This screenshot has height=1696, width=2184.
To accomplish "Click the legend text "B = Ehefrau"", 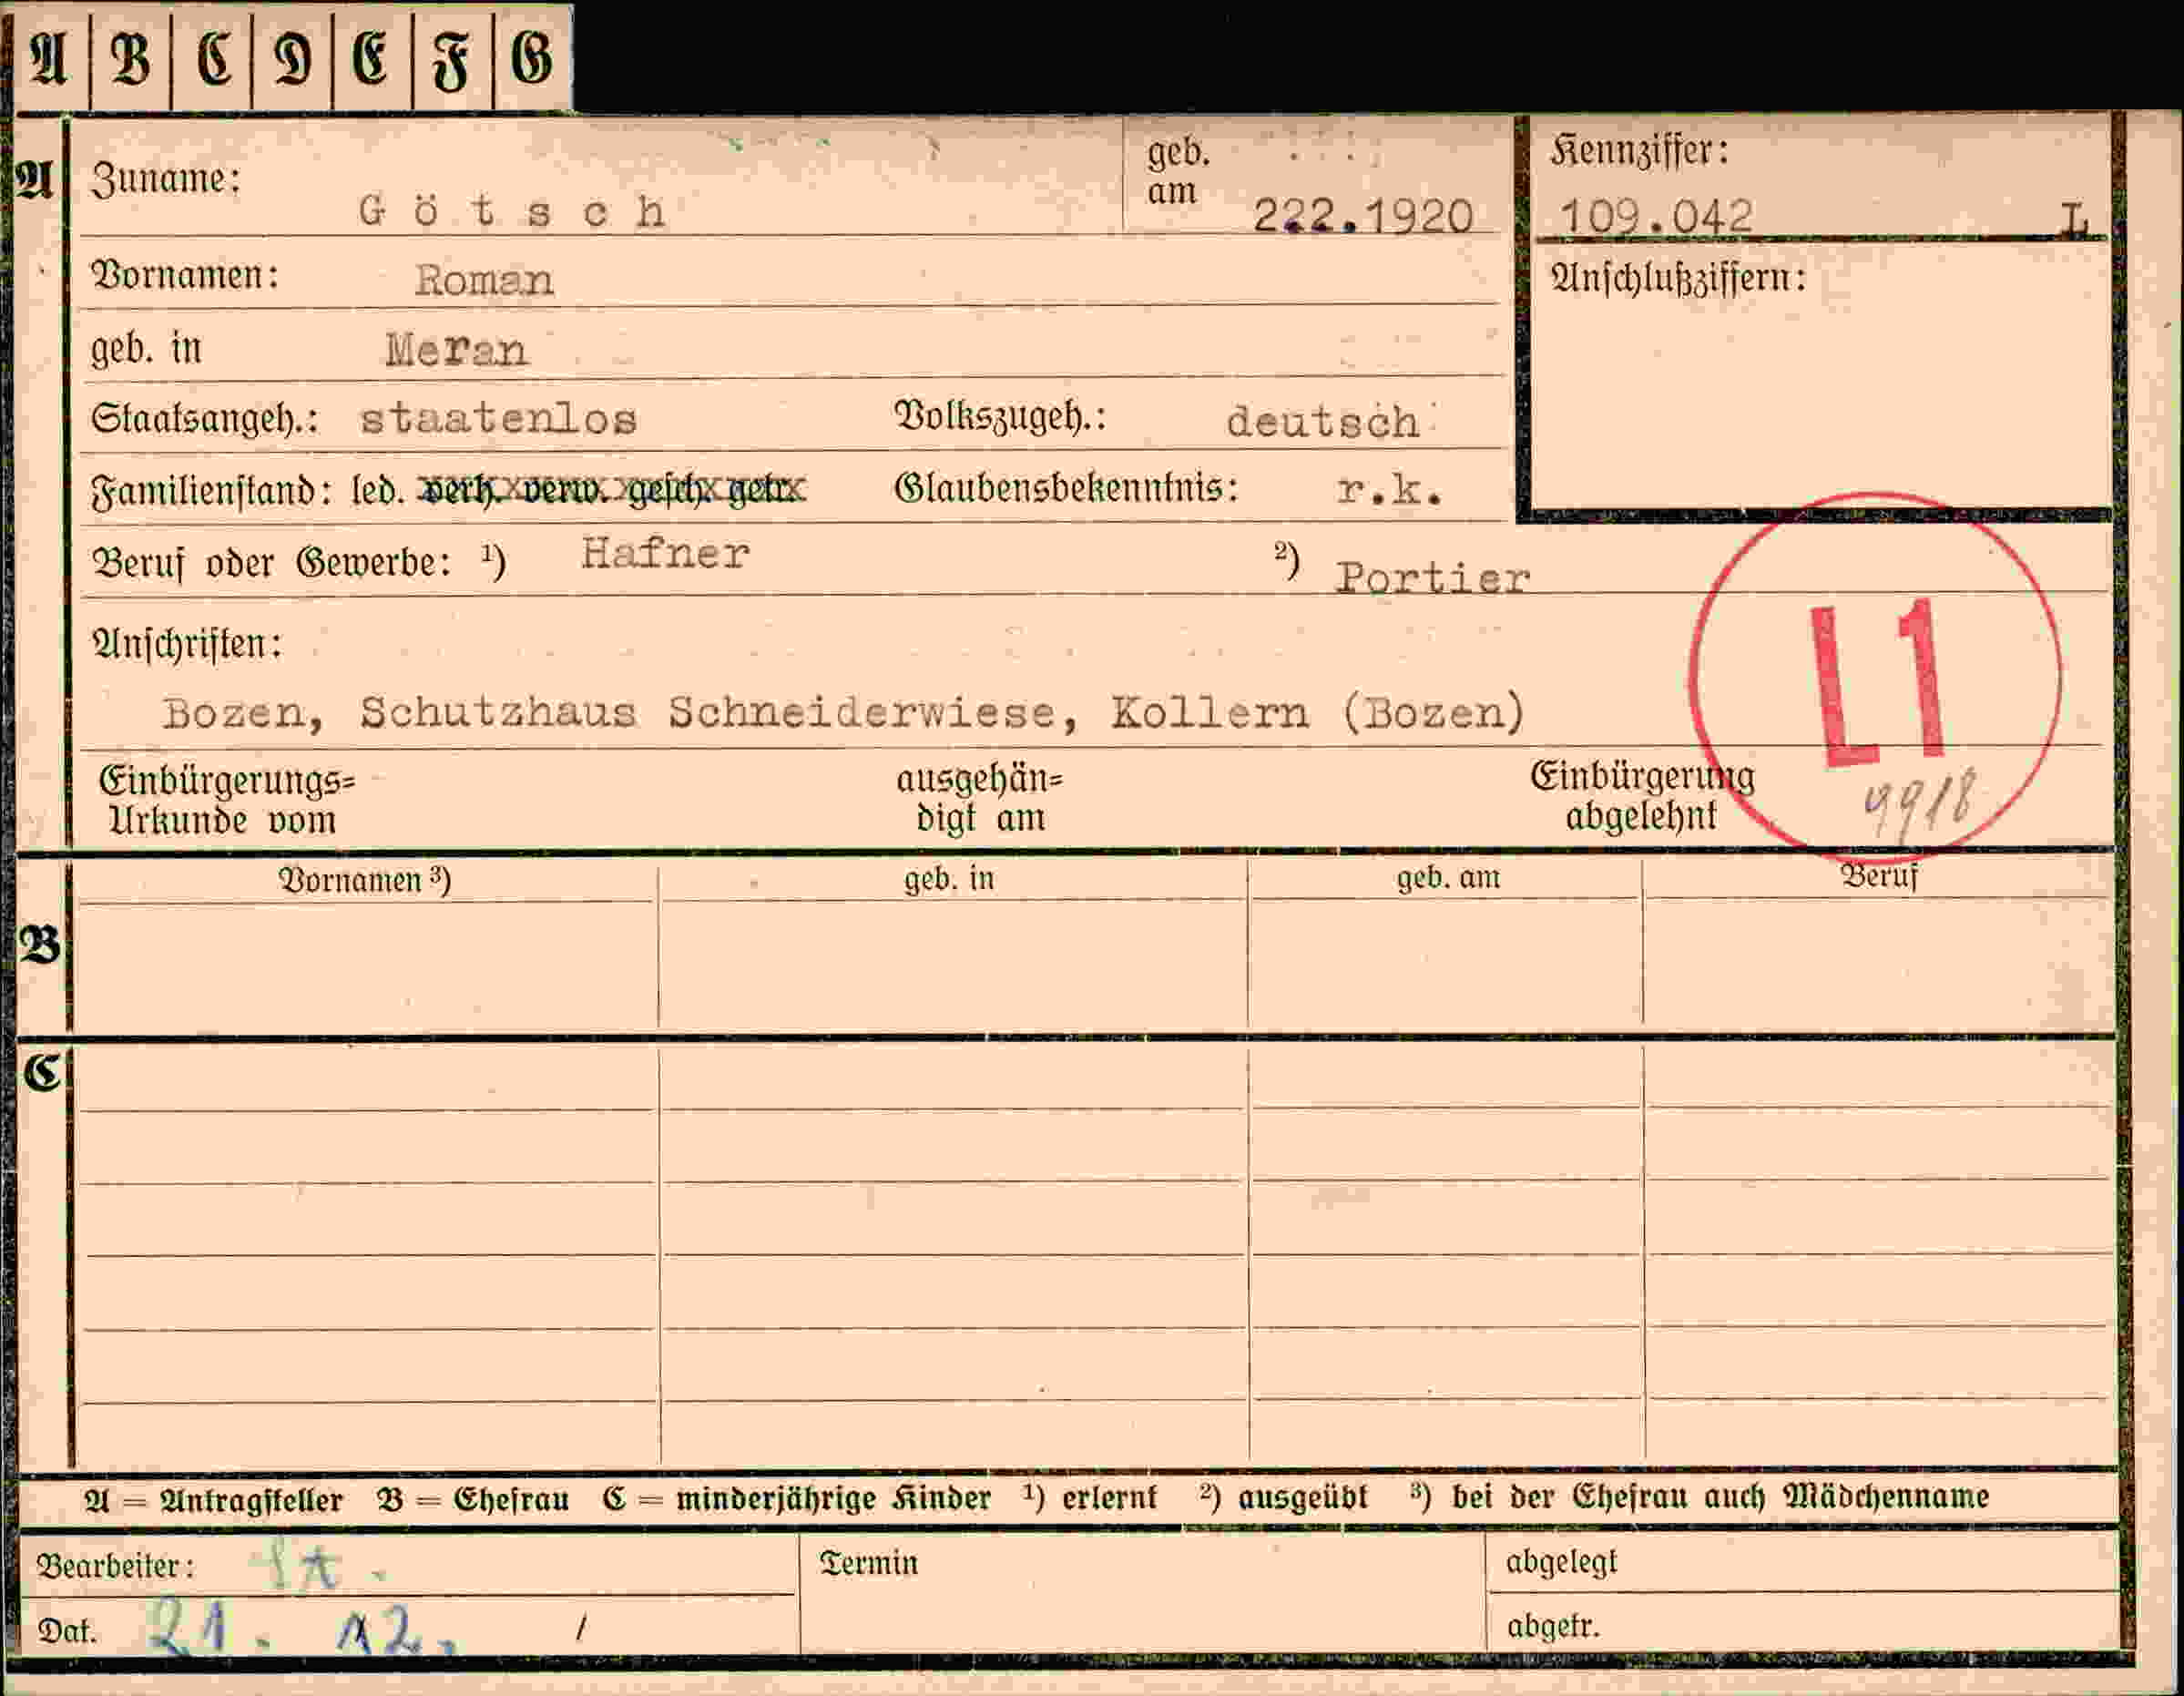I will [x=474, y=1500].
